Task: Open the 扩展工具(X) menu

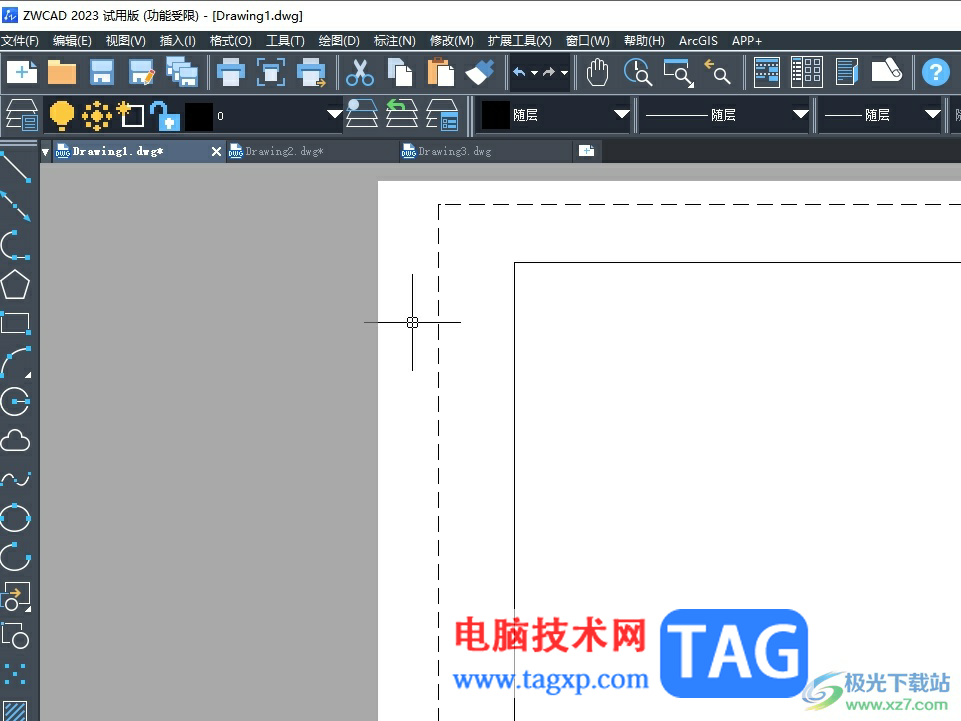Action: (x=520, y=40)
